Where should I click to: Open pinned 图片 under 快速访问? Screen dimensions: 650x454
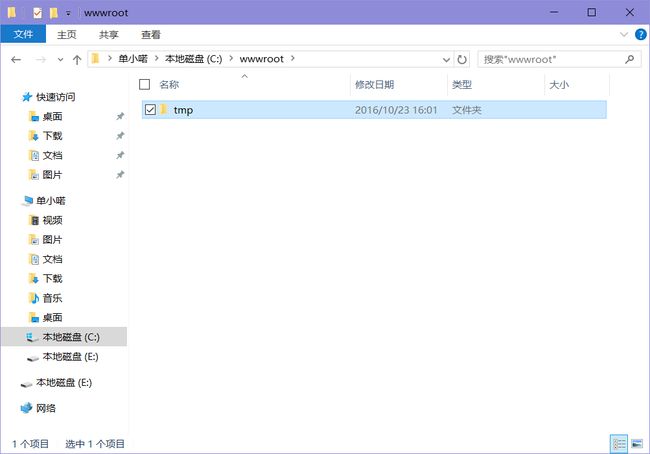coord(52,175)
